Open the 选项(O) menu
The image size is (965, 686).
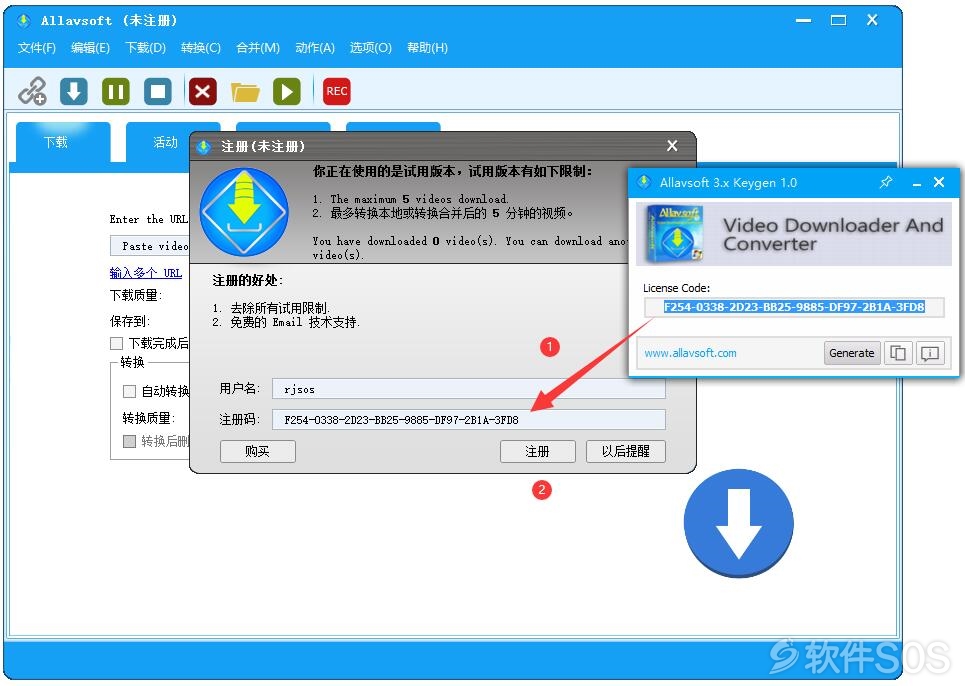[x=370, y=48]
